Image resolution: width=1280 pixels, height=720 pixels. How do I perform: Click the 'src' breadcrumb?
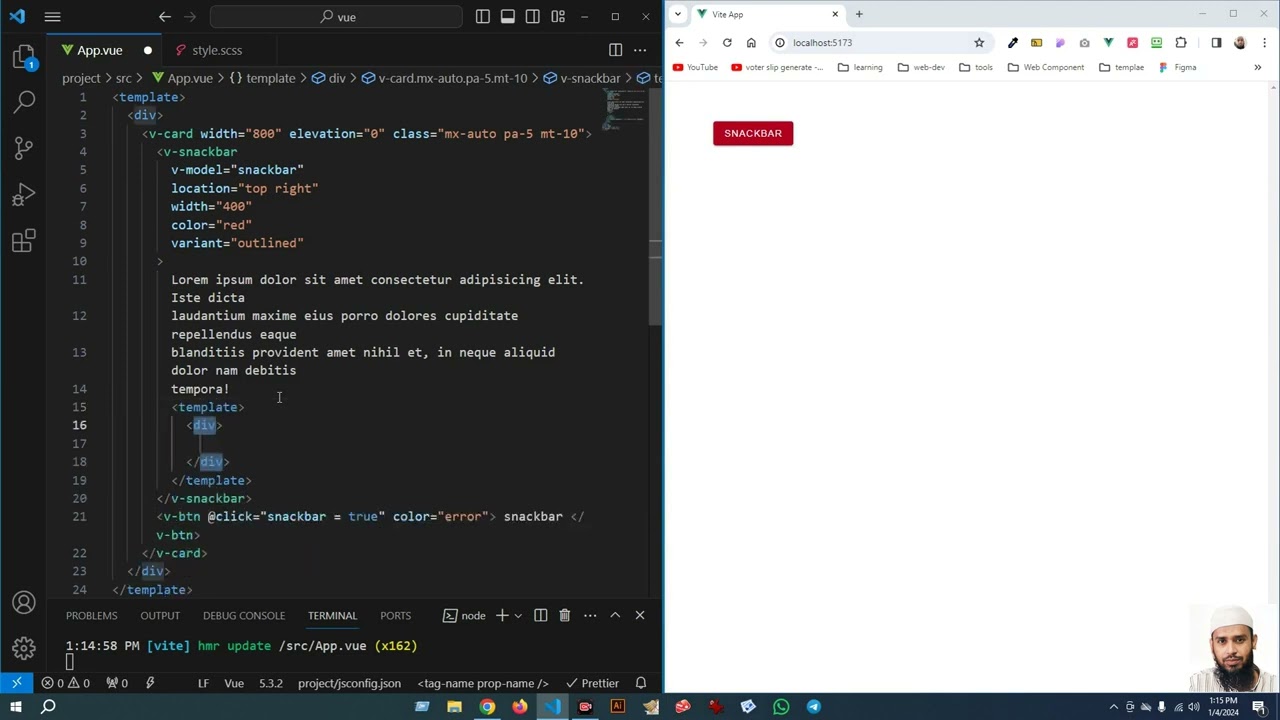click(x=123, y=78)
